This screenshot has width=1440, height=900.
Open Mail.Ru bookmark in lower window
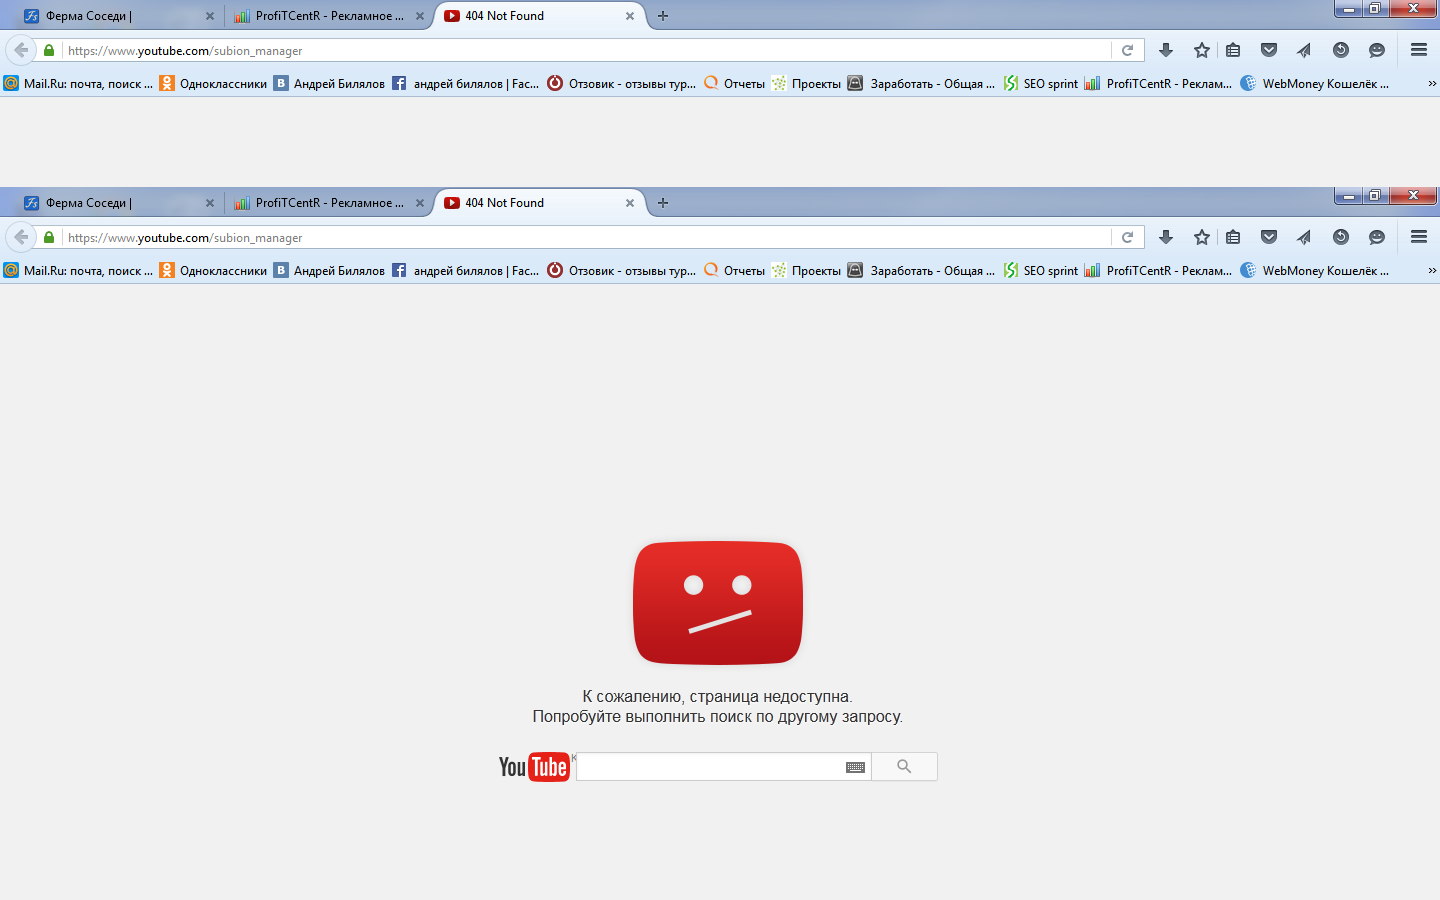click(x=79, y=270)
